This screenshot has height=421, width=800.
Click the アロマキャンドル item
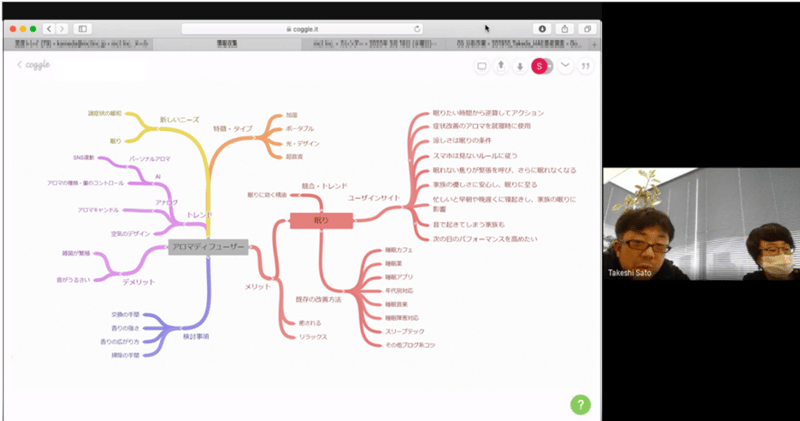point(98,210)
